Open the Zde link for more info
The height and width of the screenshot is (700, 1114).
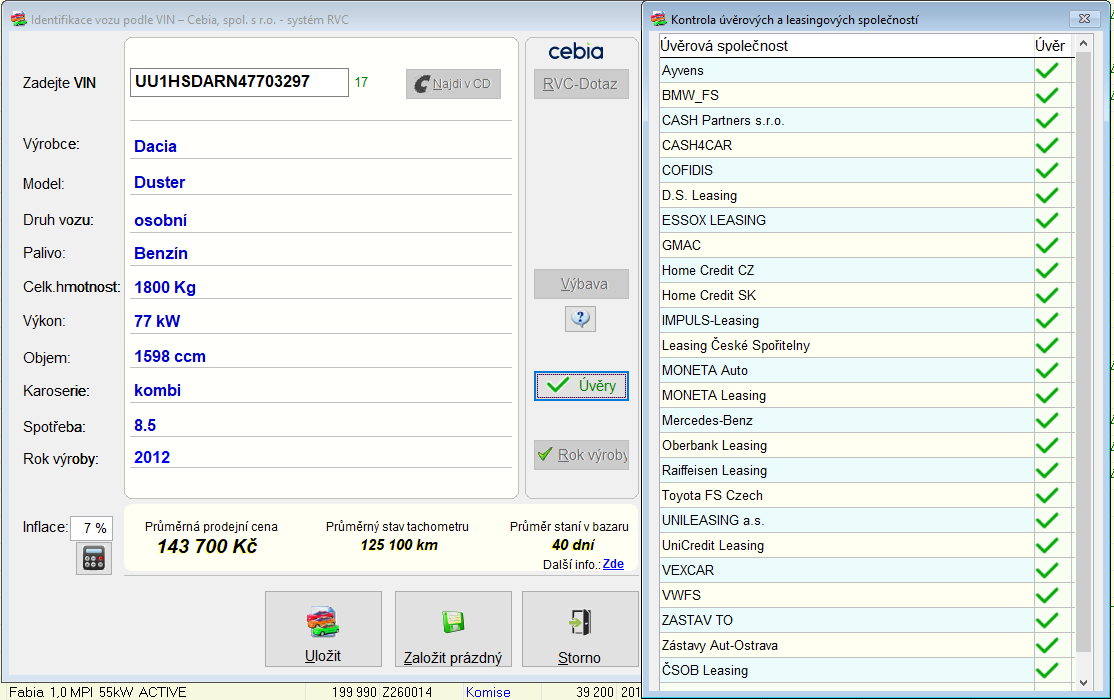pyautogui.click(x=613, y=564)
